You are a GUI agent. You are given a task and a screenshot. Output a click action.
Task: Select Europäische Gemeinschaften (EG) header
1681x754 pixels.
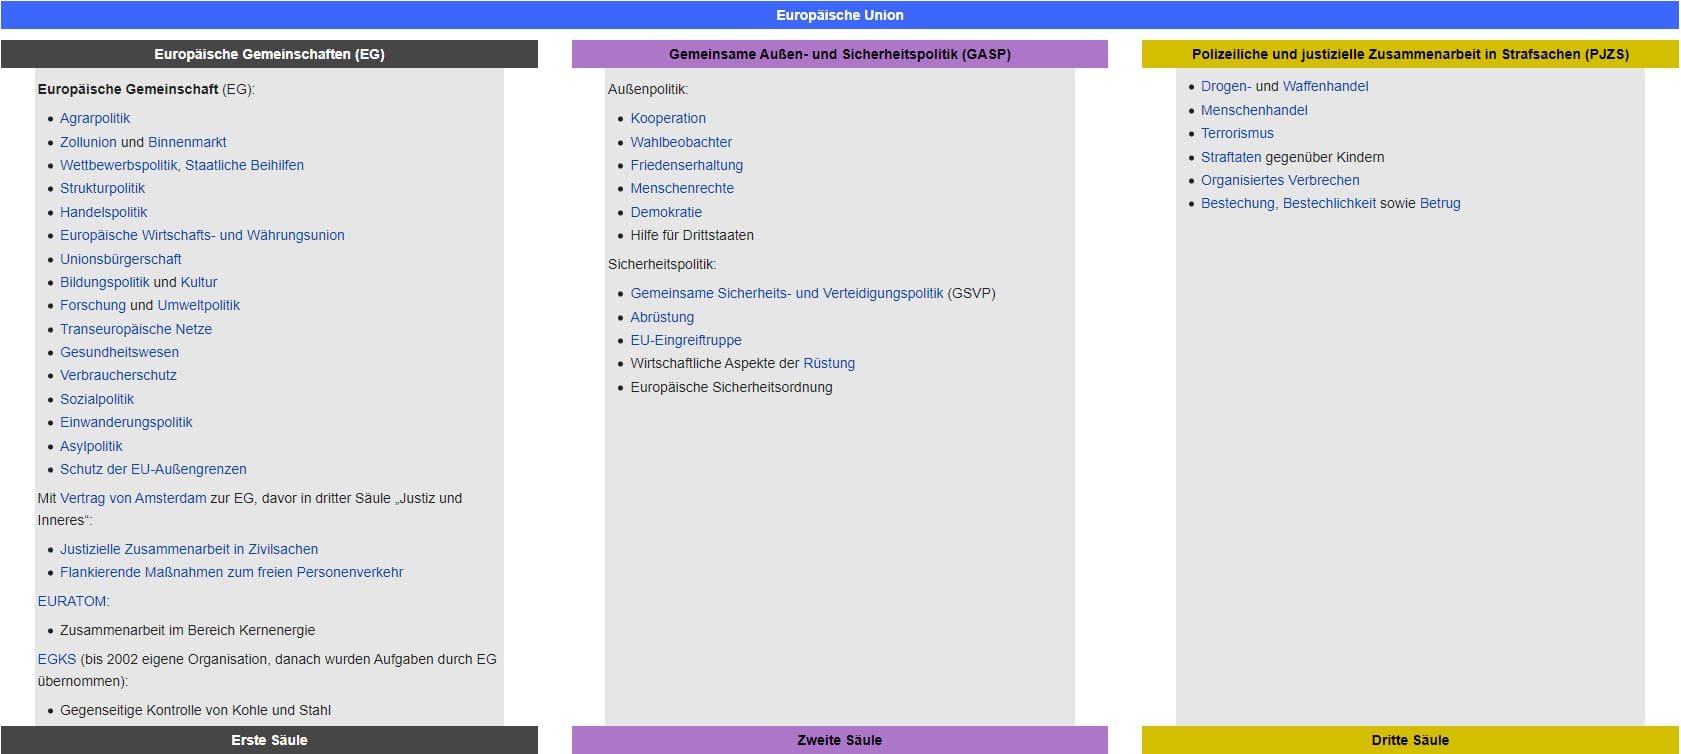(269, 54)
